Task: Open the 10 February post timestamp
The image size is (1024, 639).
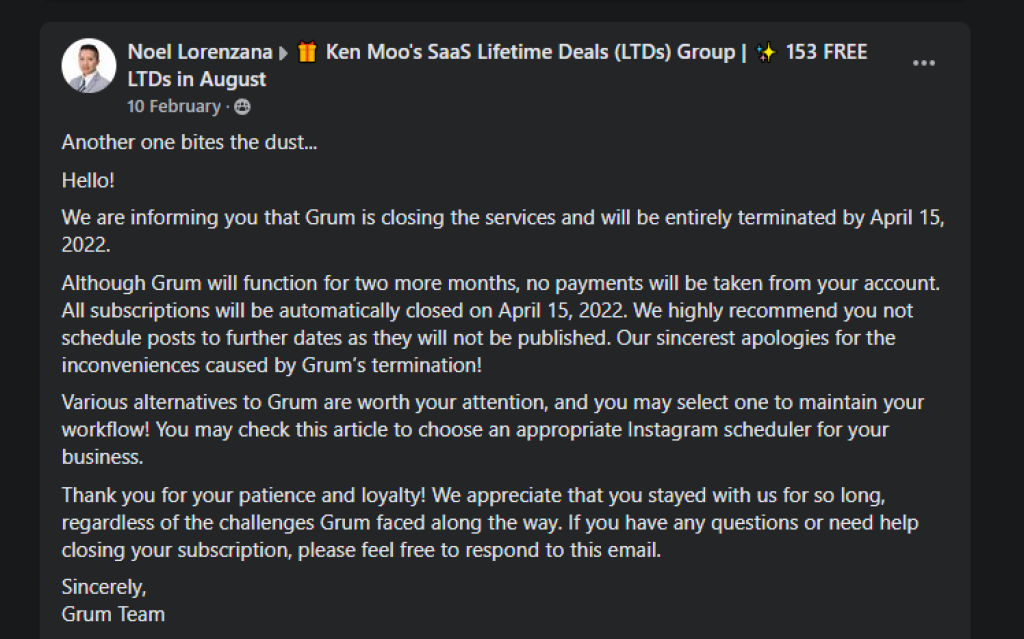Action: click(x=174, y=106)
